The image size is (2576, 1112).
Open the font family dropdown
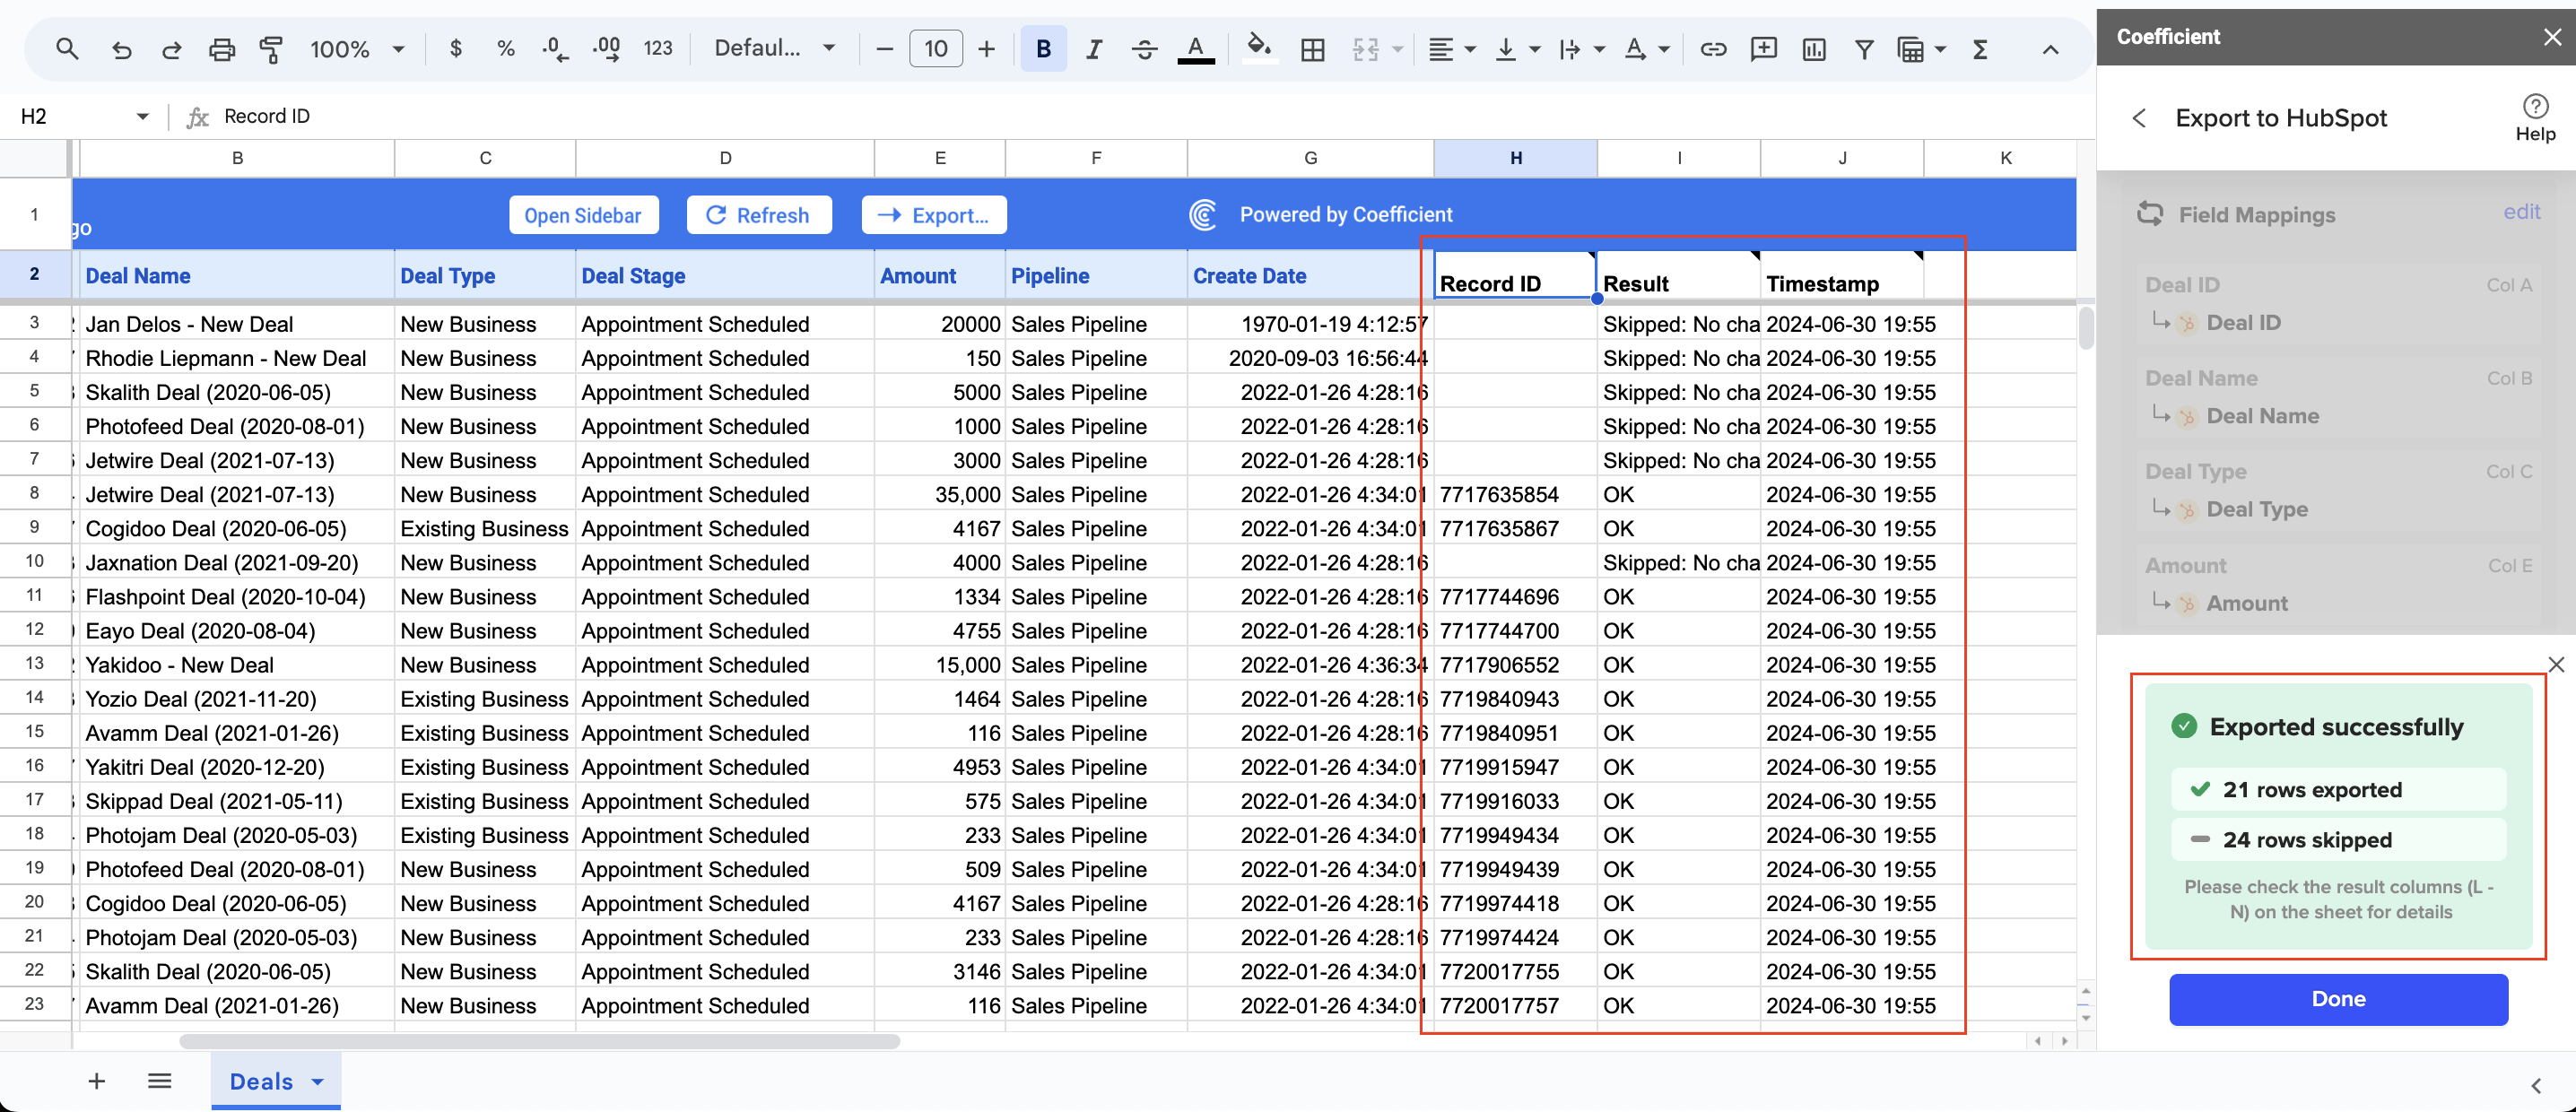point(774,48)
